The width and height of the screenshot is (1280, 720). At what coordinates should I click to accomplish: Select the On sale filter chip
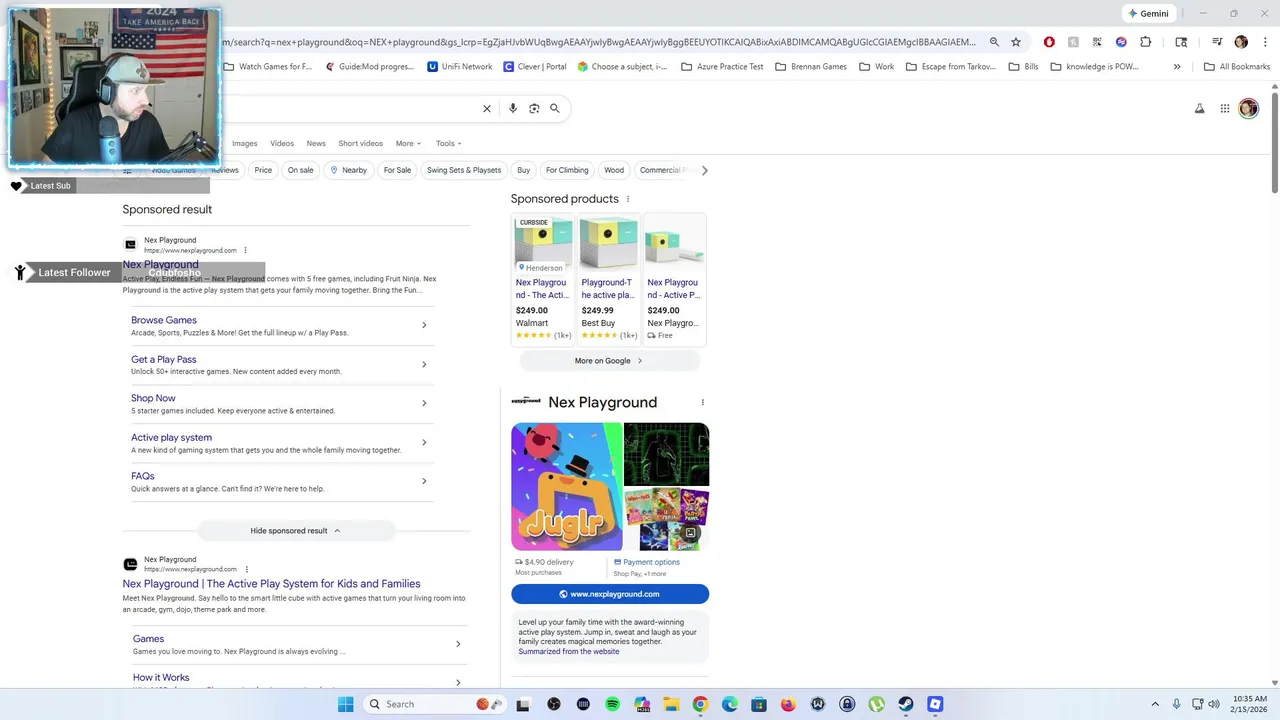(300, 170)
